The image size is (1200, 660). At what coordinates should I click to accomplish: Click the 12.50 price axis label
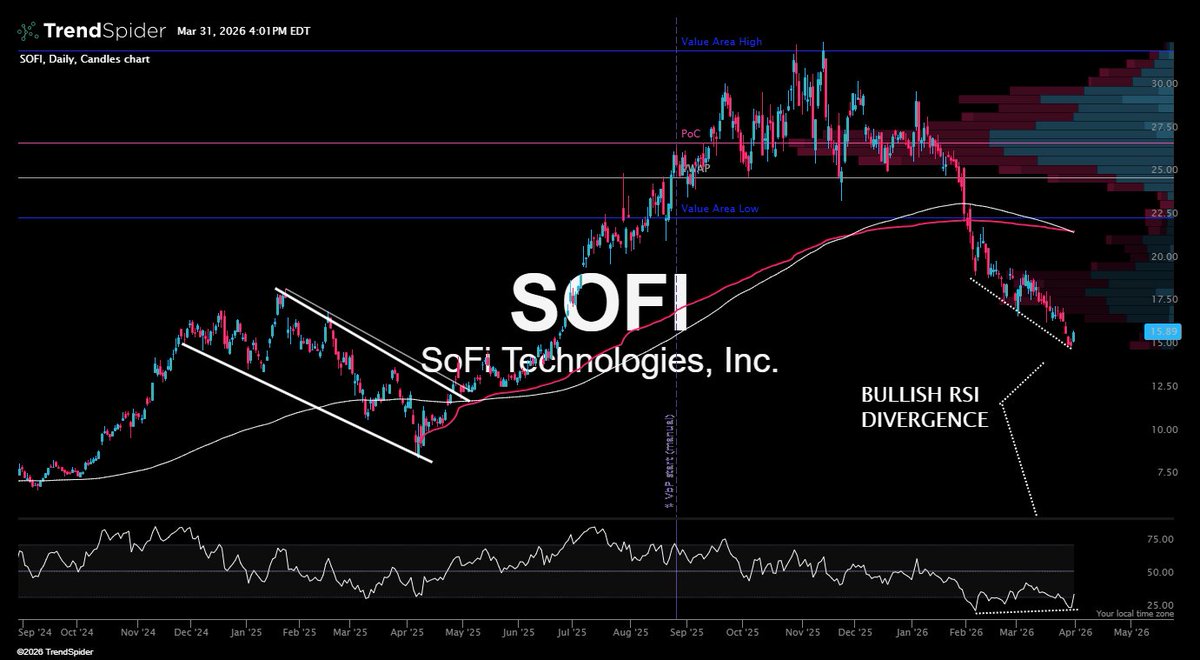1163,386
